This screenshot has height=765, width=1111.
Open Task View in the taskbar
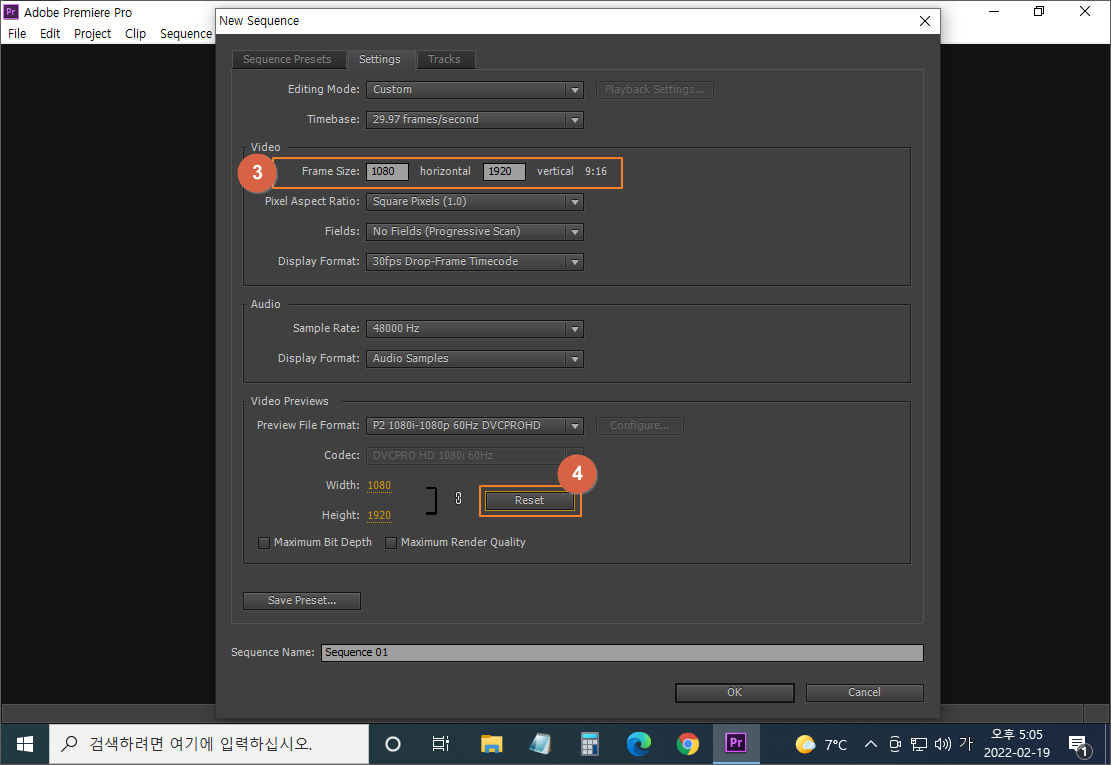coord(441,744)
